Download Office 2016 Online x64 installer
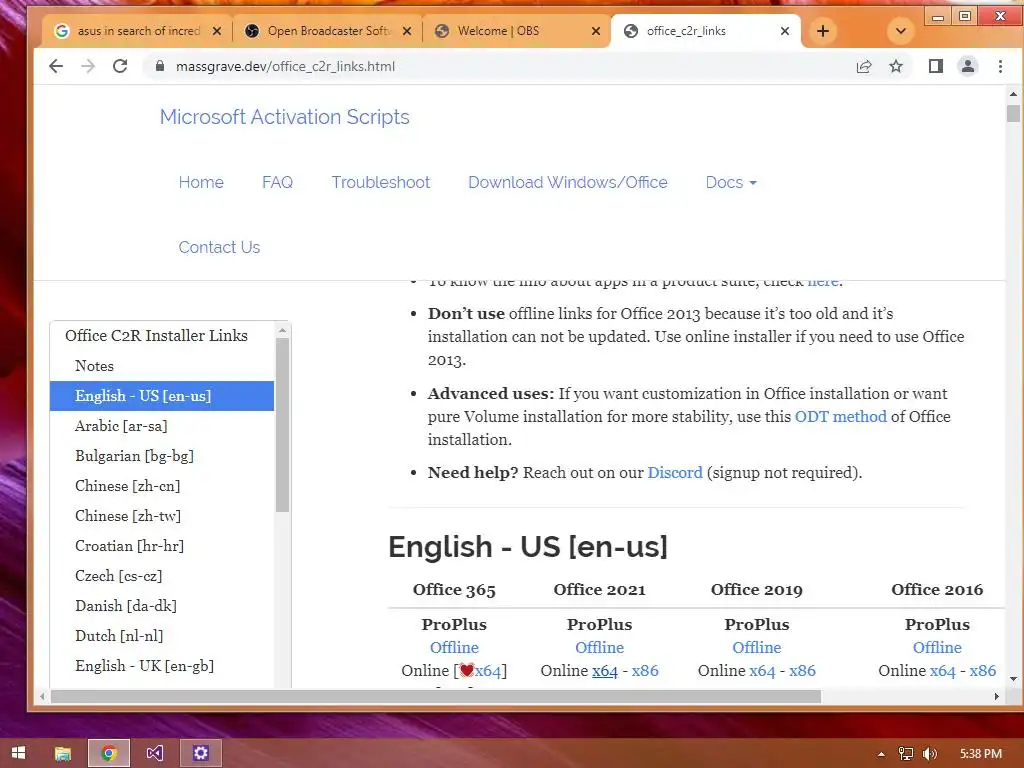The width and height of the screenshot is (1024, 768). tap(942, 671)
